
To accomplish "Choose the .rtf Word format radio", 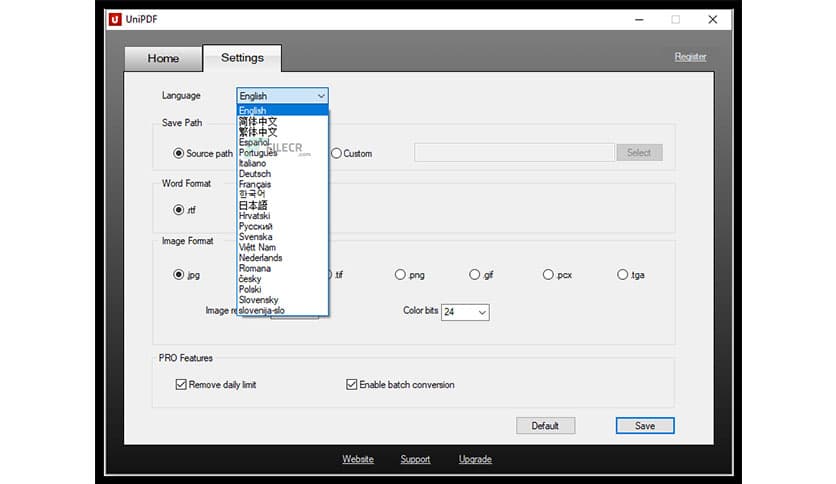I will (x=179, y=210).
